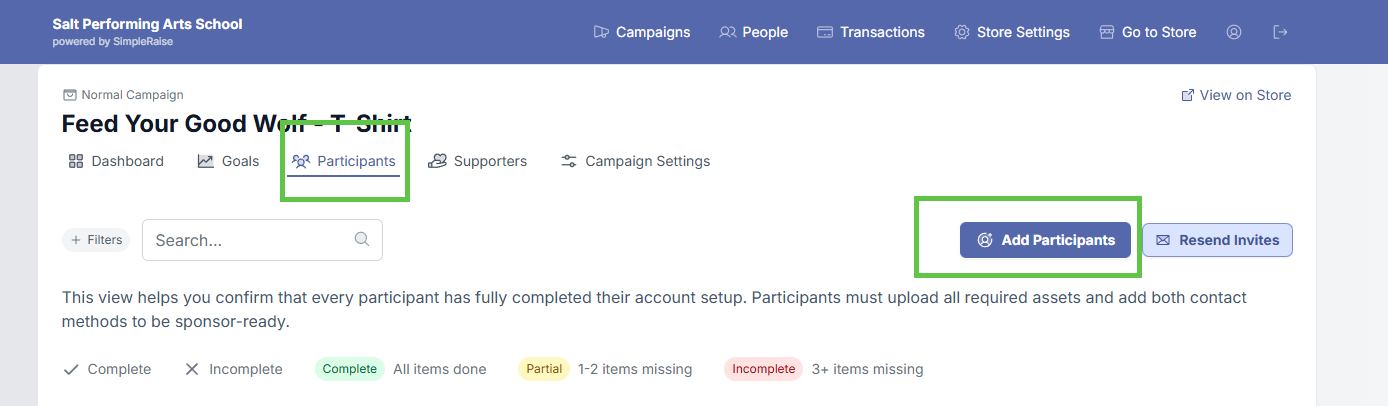Click the Campaigns megaphone icon
The width and height of the screenshot is (1388, 406).
click(601, 32)
